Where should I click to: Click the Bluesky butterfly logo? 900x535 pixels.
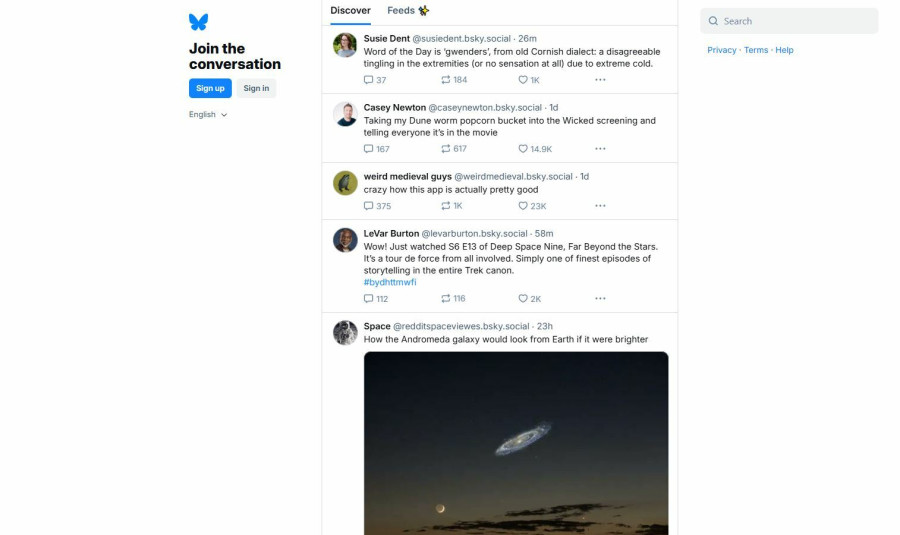(x=198, y=22)
